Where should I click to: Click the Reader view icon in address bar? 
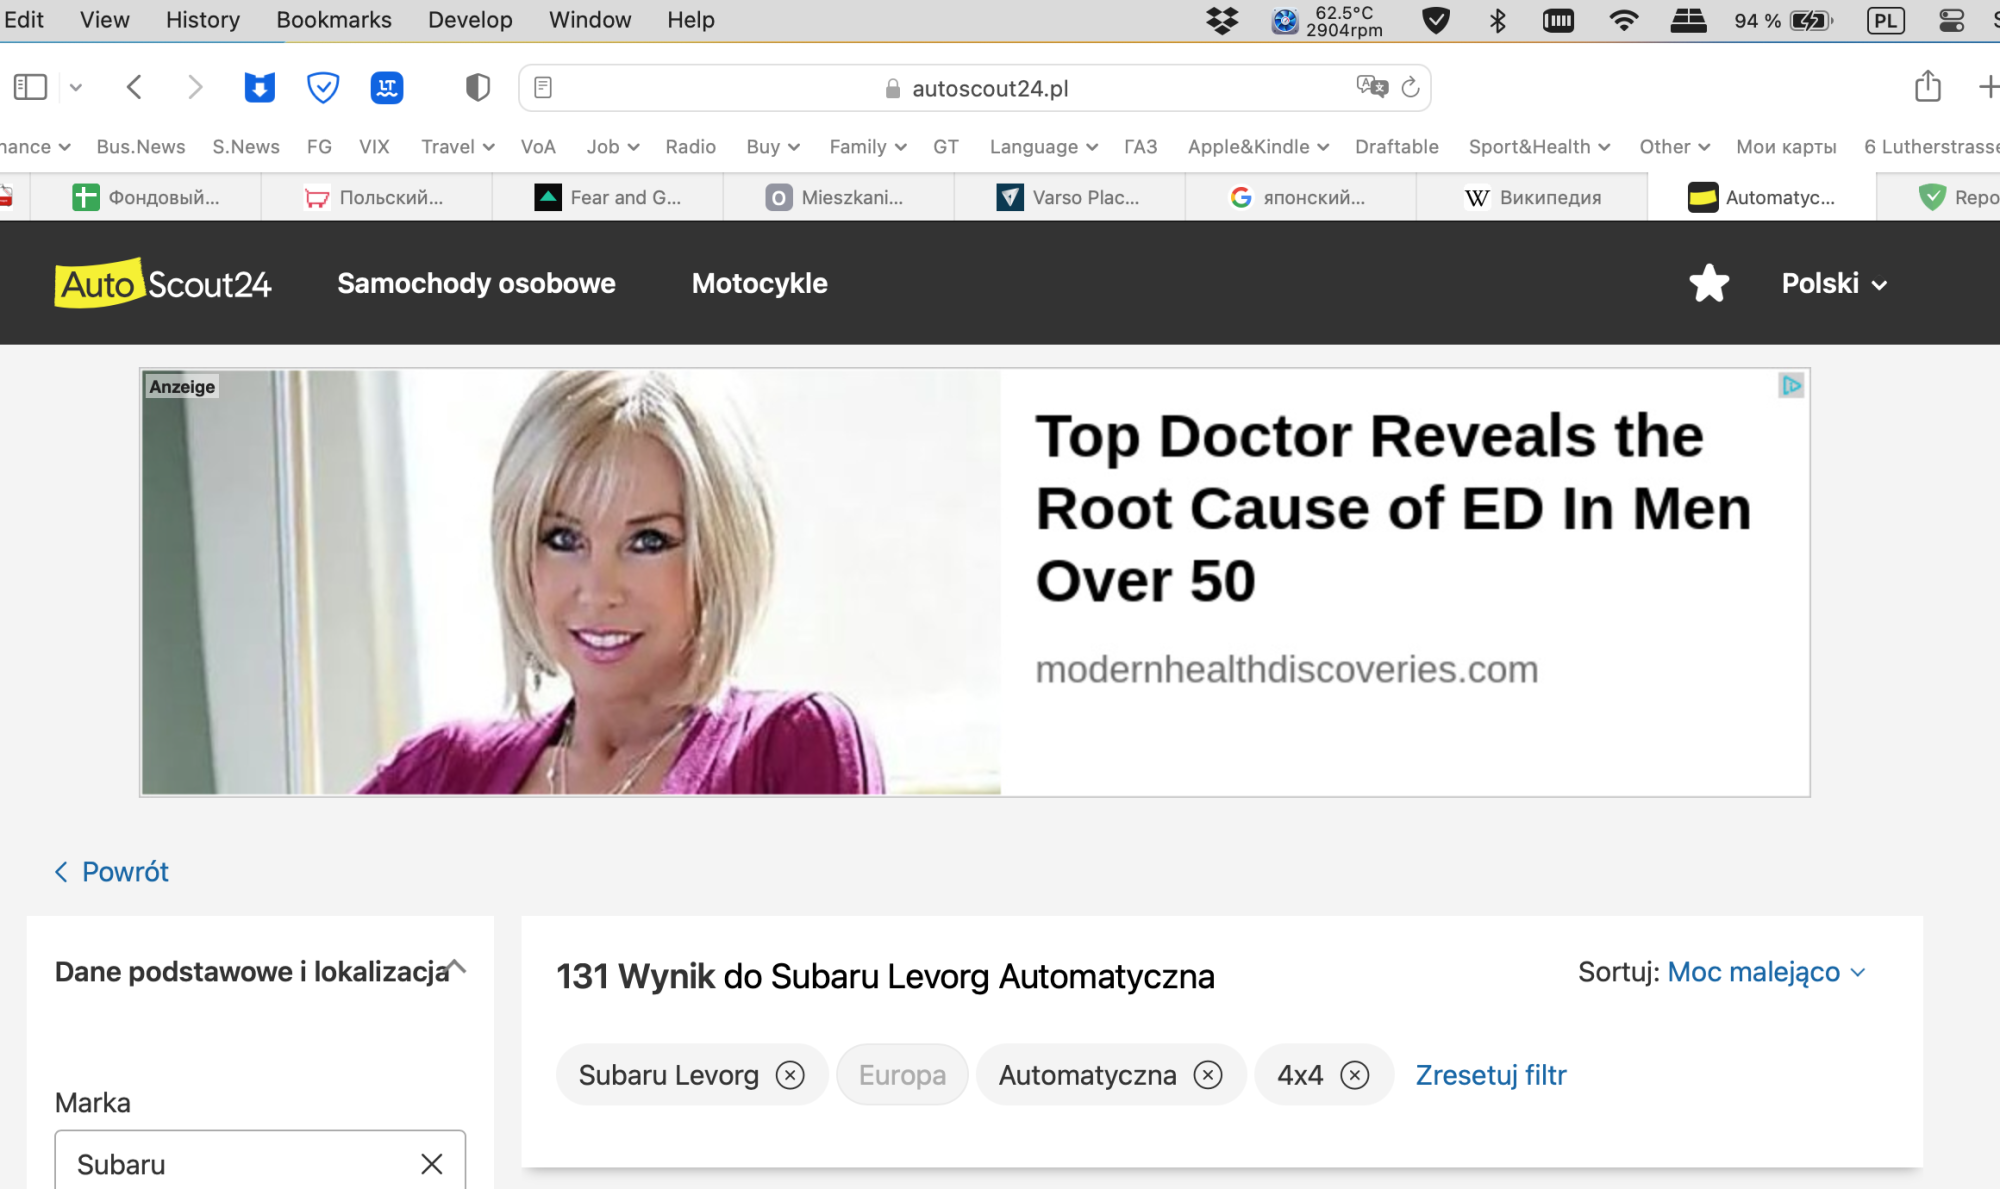(x=543, y=88)
